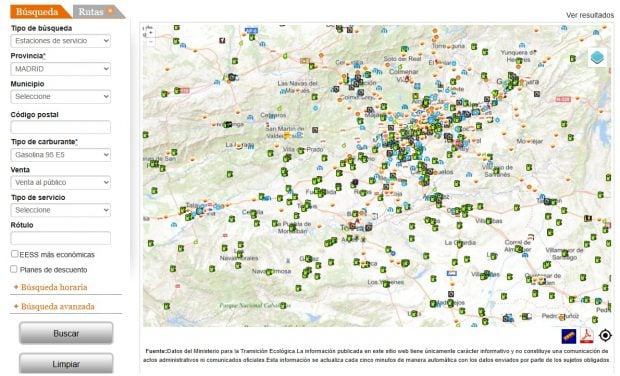Select yellow marker at San Martín de Valdeiglesias
620x376 pixels.
coord(287,135)
